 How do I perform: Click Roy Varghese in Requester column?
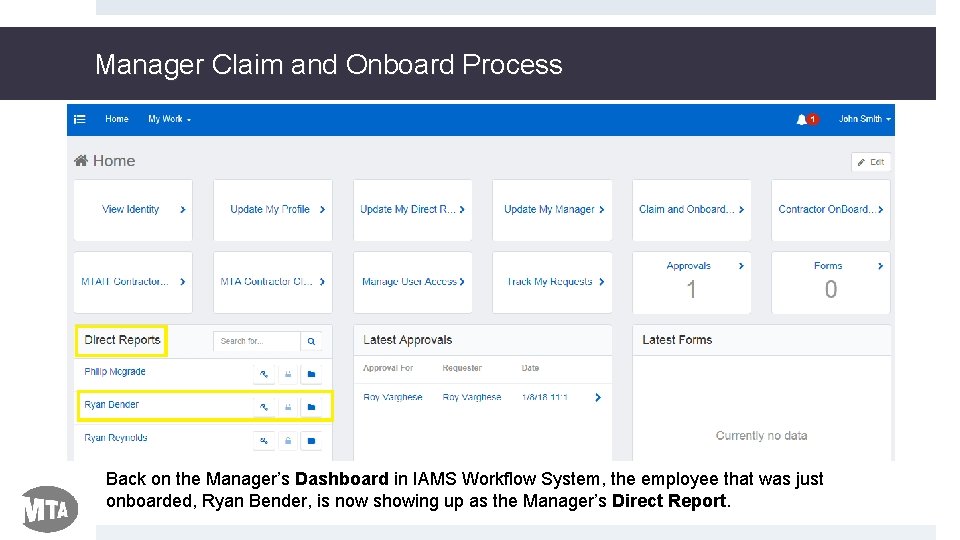coord(471,397)
